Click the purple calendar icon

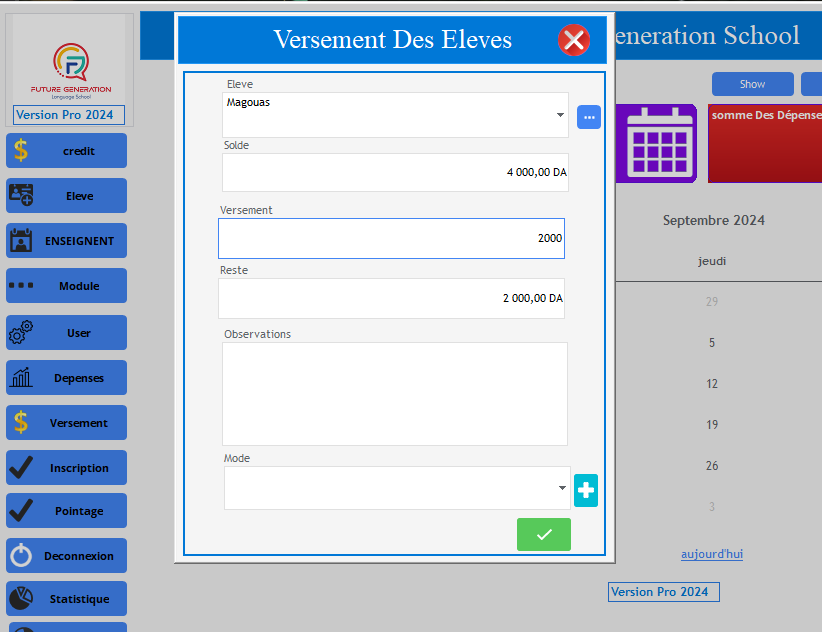[x=656, y=143]
